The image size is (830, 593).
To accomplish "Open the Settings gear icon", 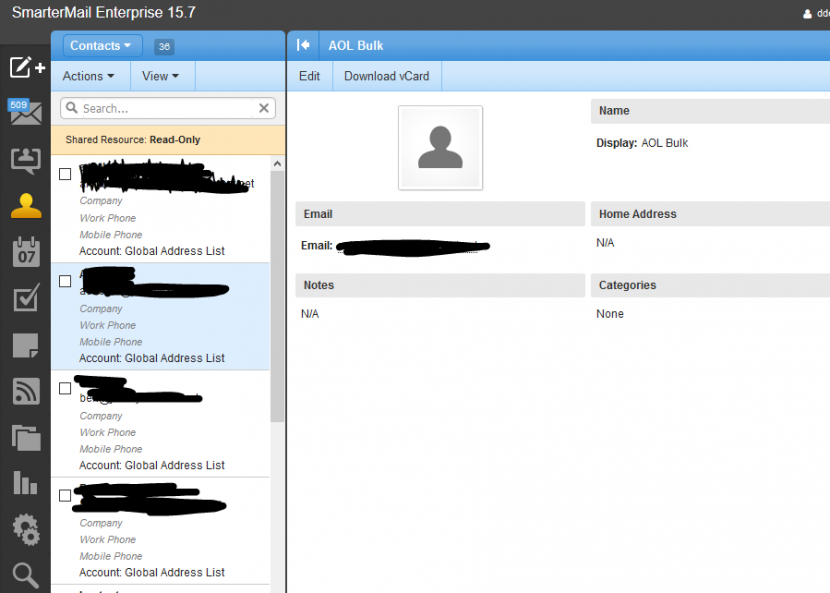I will [x=25, y=529].
